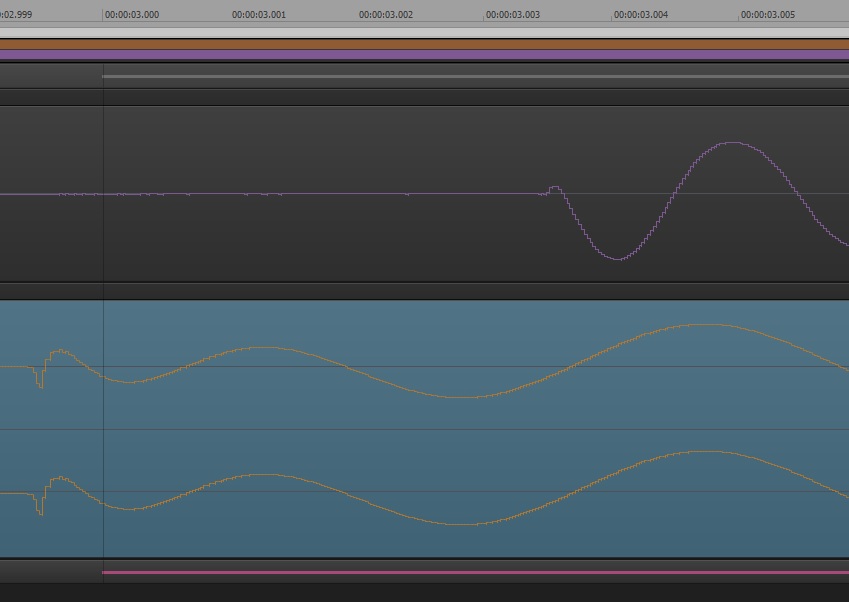The width and height of the screenshot is (849, 602).
Task: Click the 00:00:03.003 ruler timestamp
Action: 513,15
